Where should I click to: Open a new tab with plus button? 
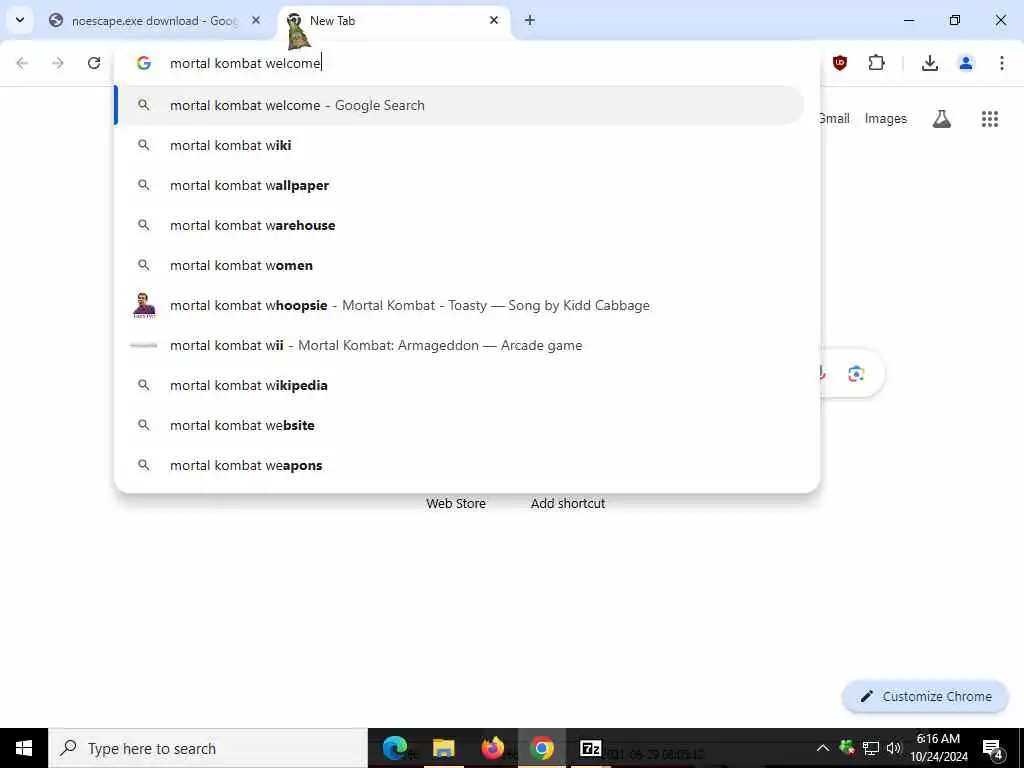530,21
